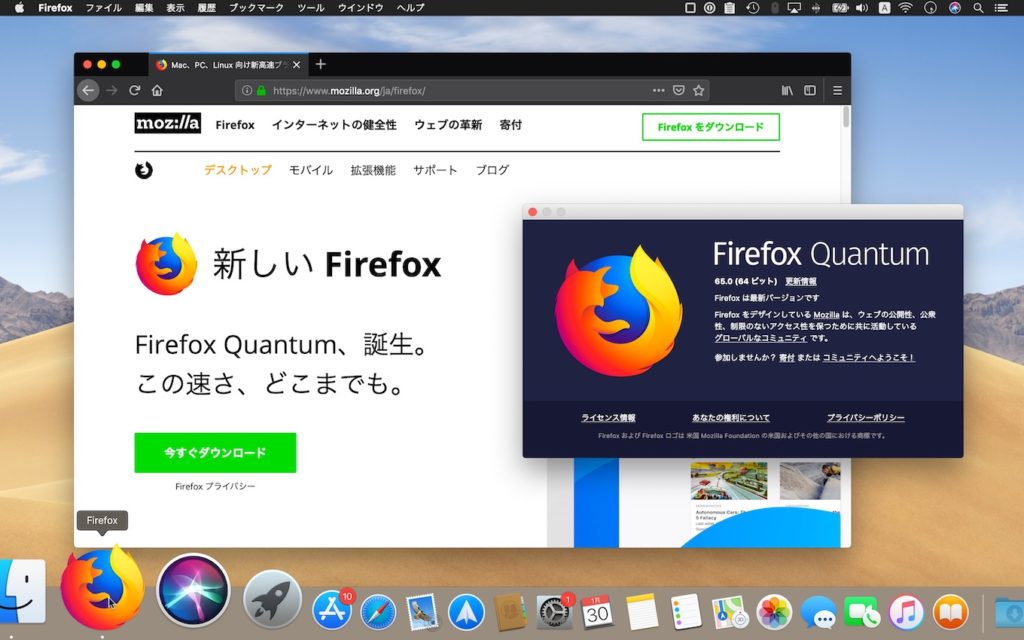The image size is (1024, 640).
Task: Open Firefox in the page navigation
Action: click(x=235, y=125)
